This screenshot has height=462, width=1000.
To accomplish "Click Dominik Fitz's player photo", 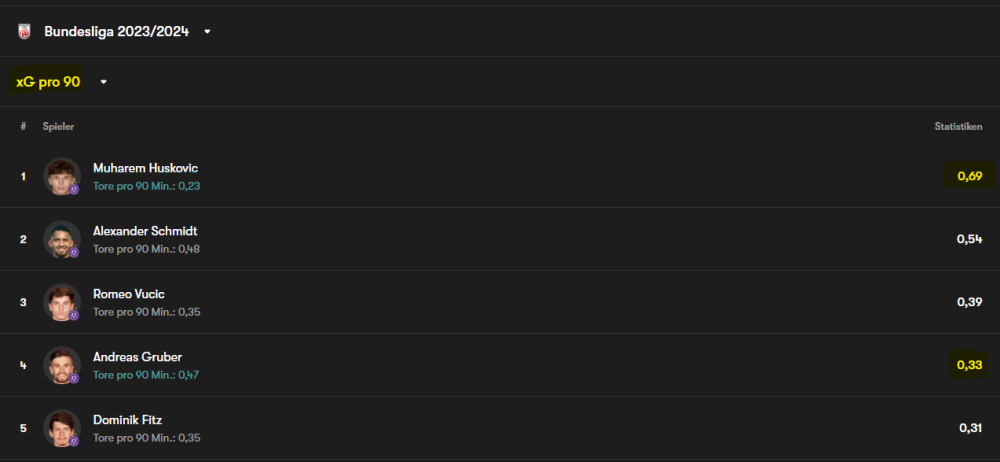I will point(61,427).
